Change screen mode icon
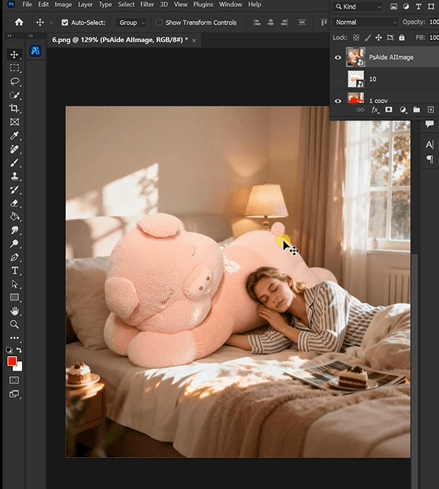Screen dimensions: 439x489 (14, 394)
